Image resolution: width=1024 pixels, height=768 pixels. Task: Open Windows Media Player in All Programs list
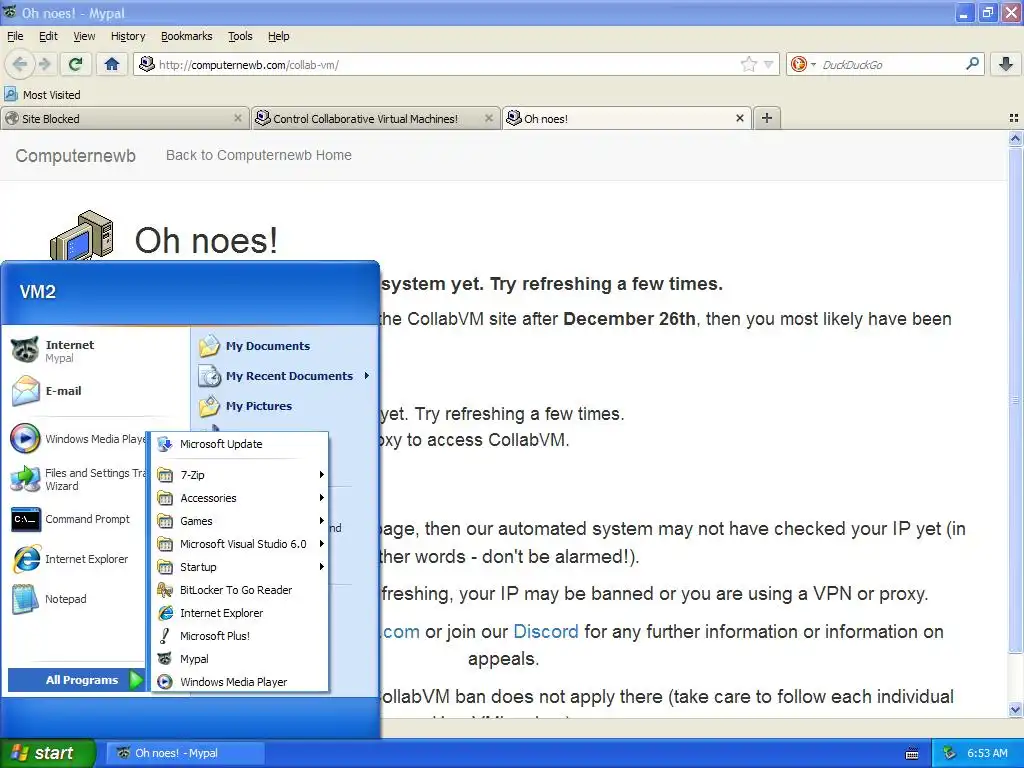tap(240, 682)
